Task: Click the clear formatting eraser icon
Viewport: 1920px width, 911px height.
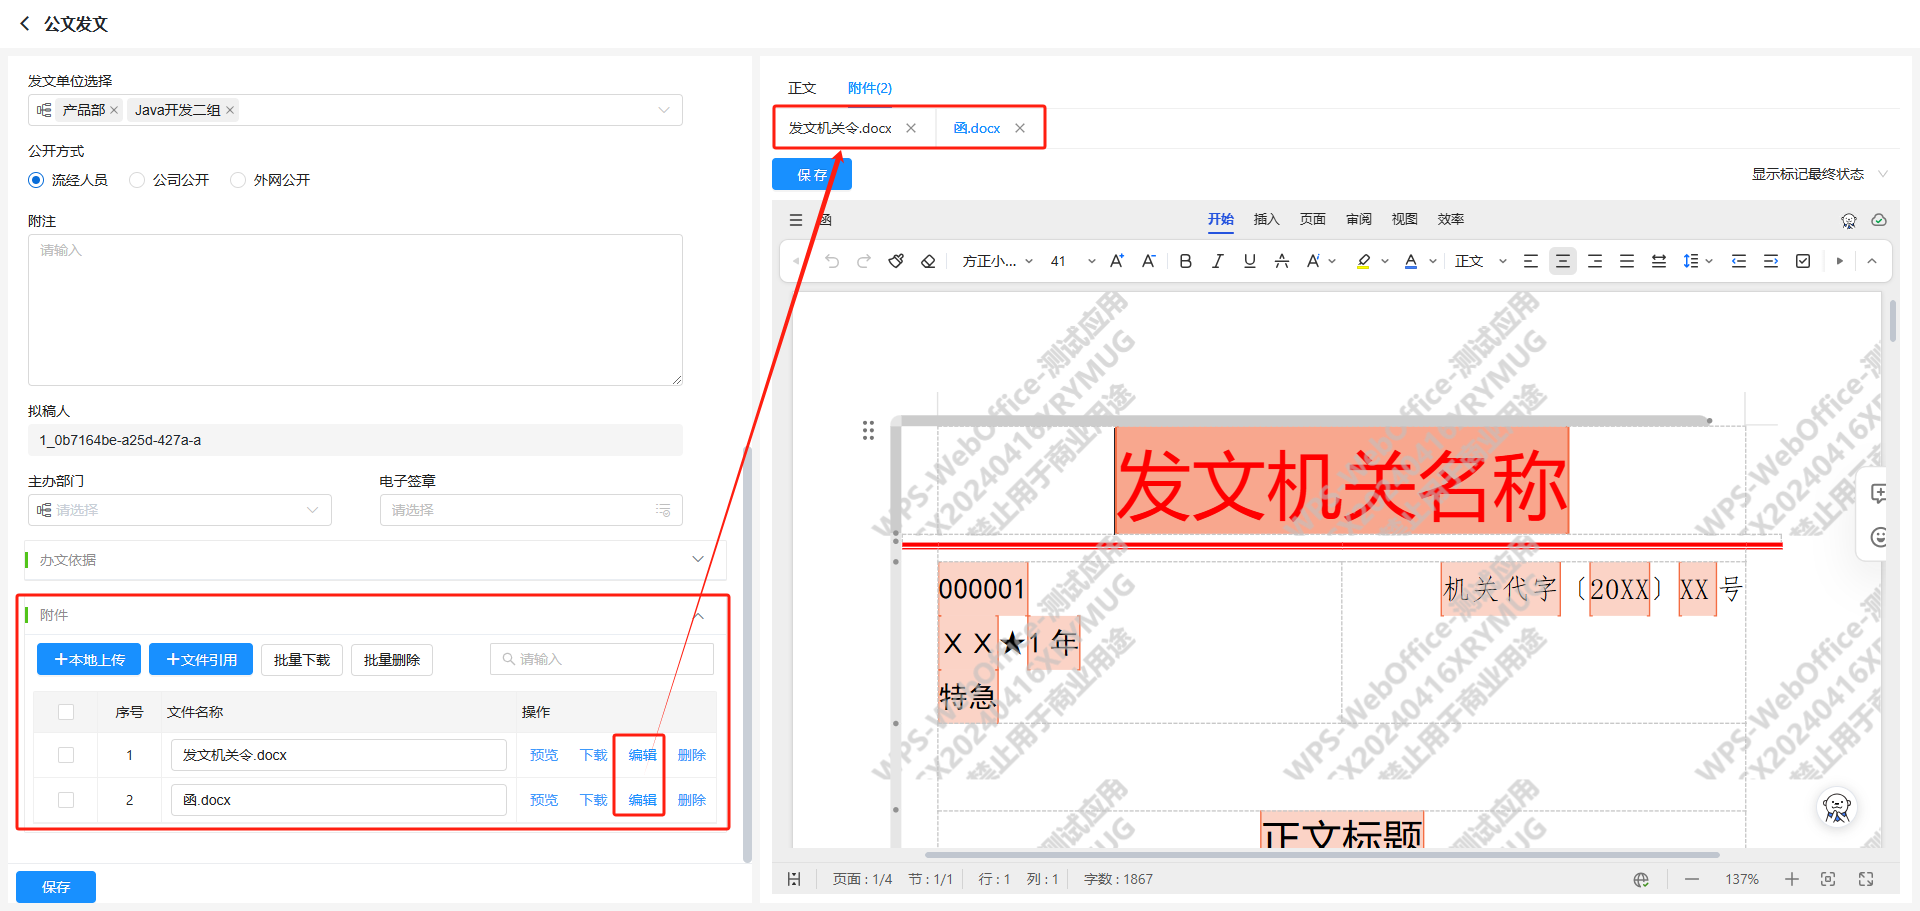Action: [928, 261]
